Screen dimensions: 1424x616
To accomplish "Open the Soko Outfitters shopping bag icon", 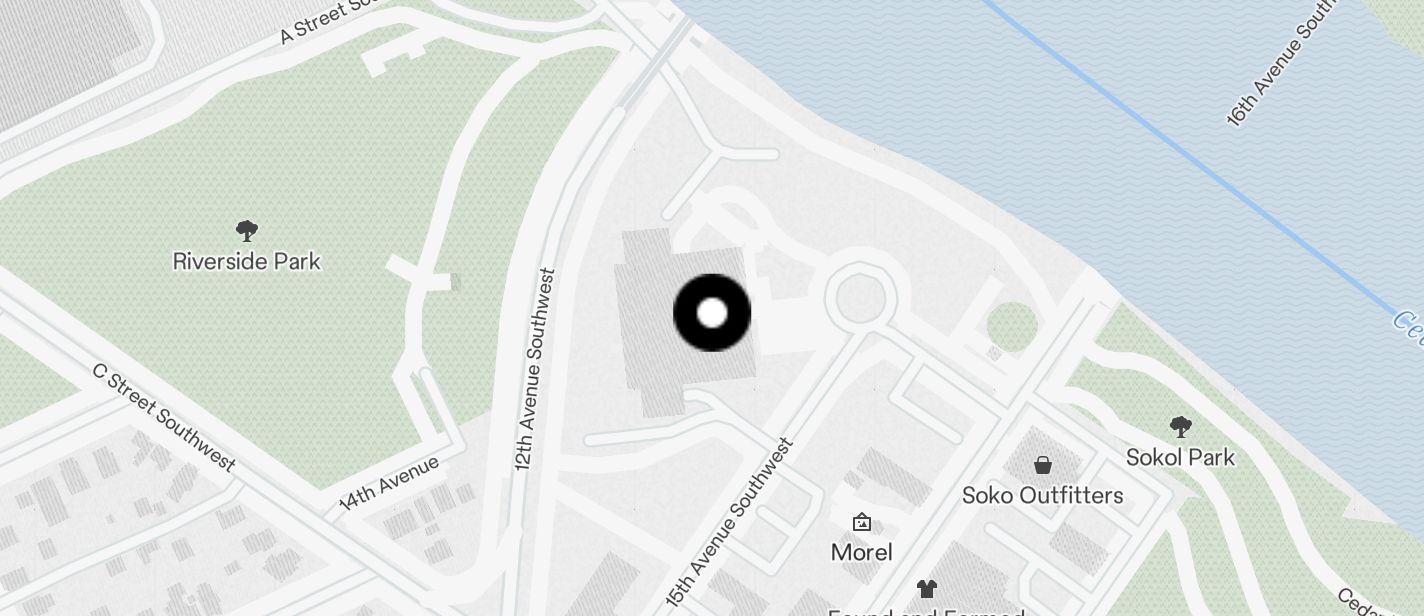I will pos(1043,465).
